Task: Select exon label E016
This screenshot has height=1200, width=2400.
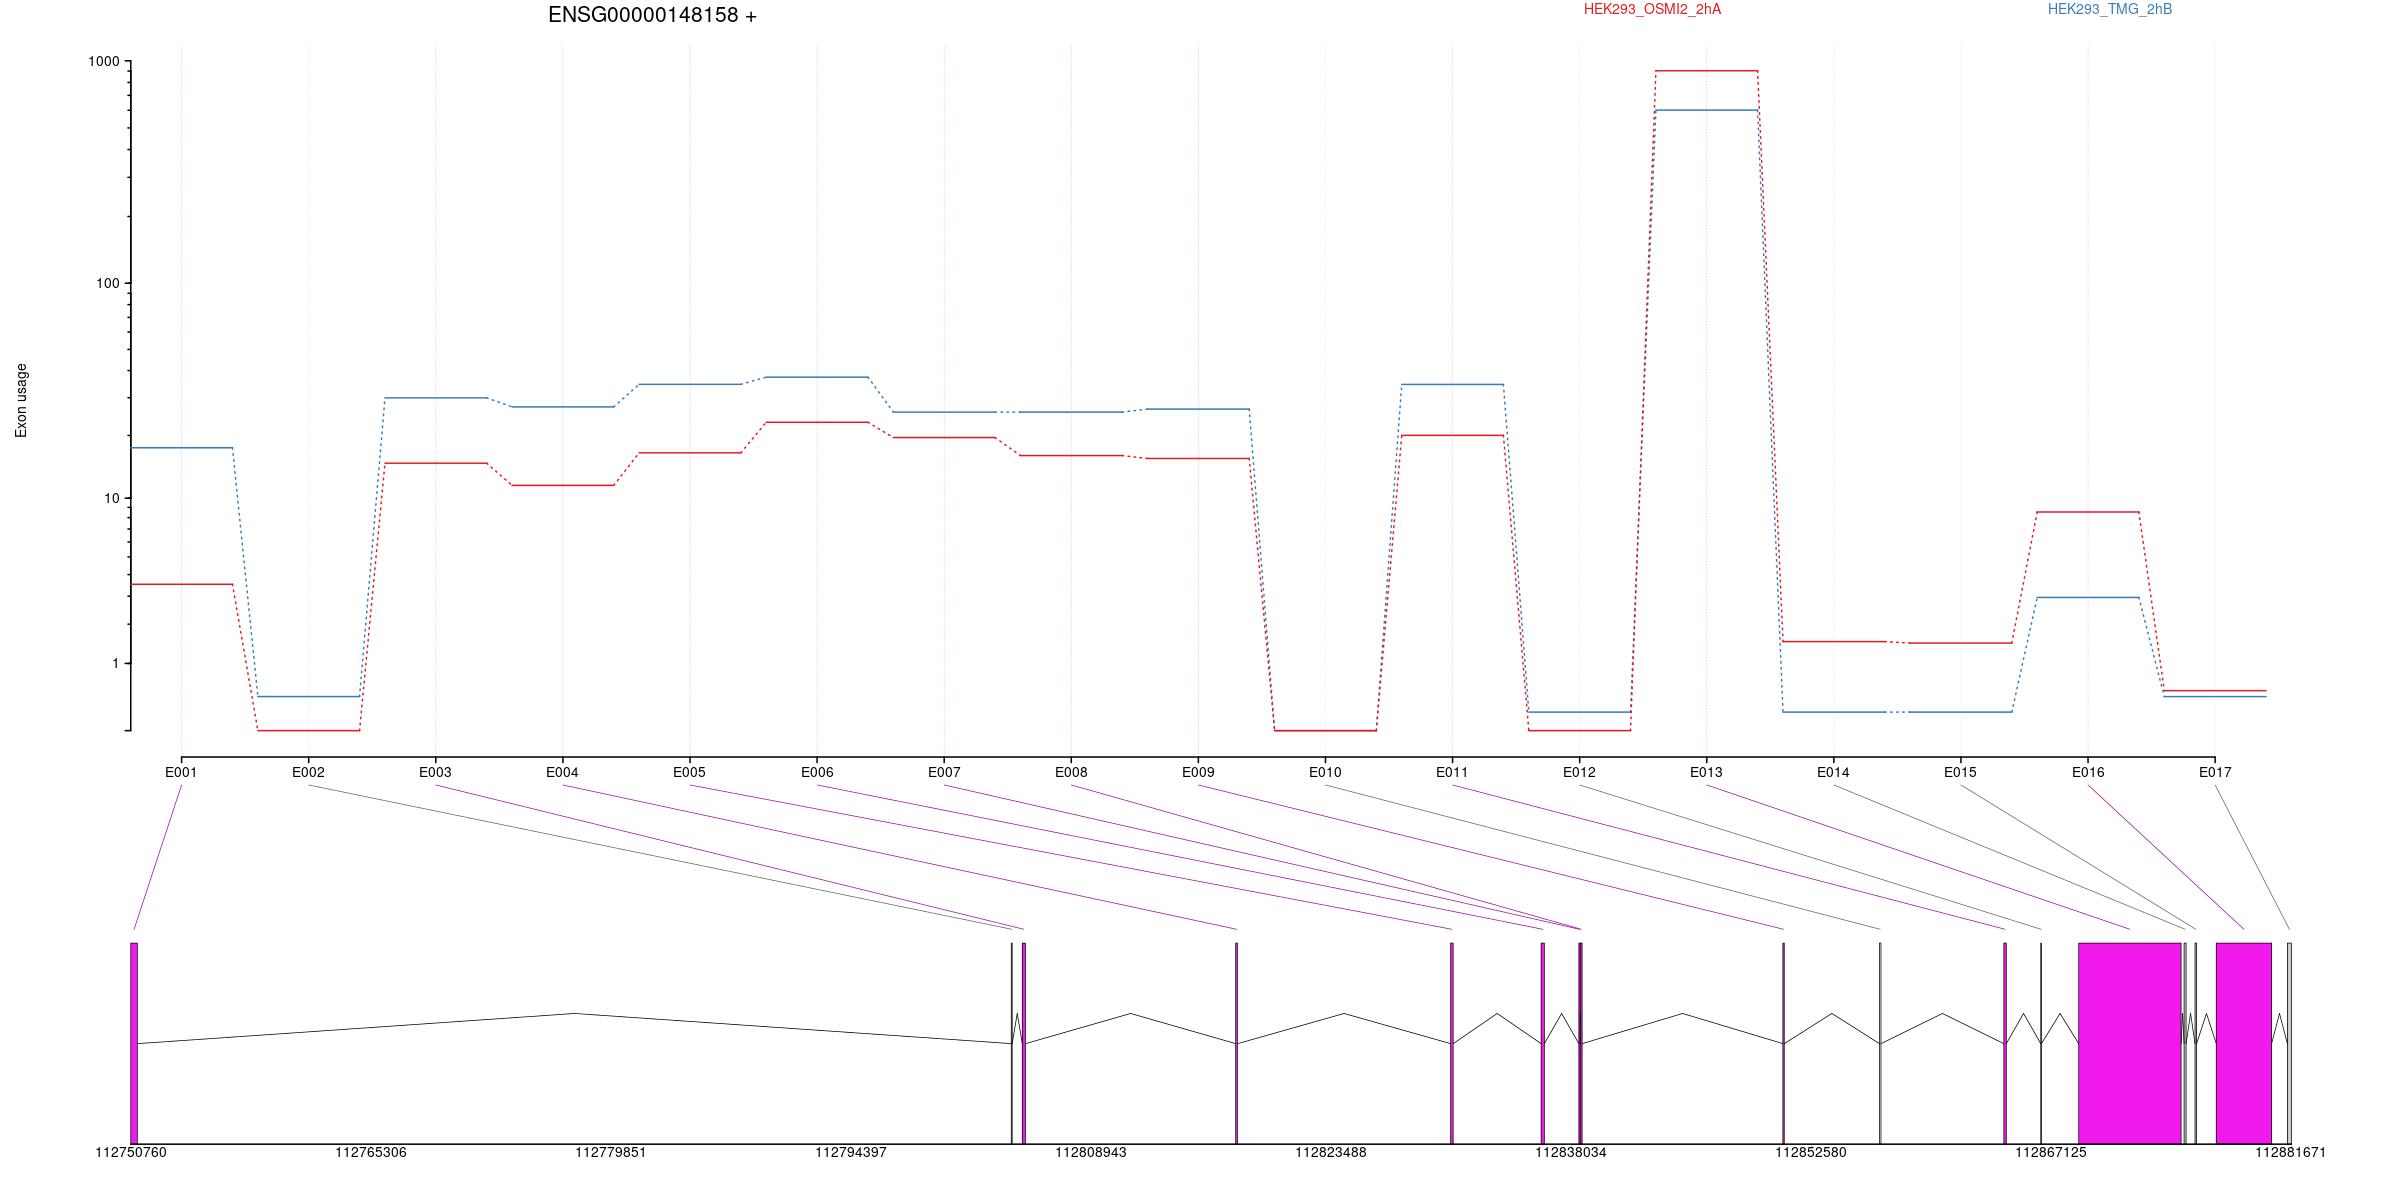Action: pos(2088,772)
